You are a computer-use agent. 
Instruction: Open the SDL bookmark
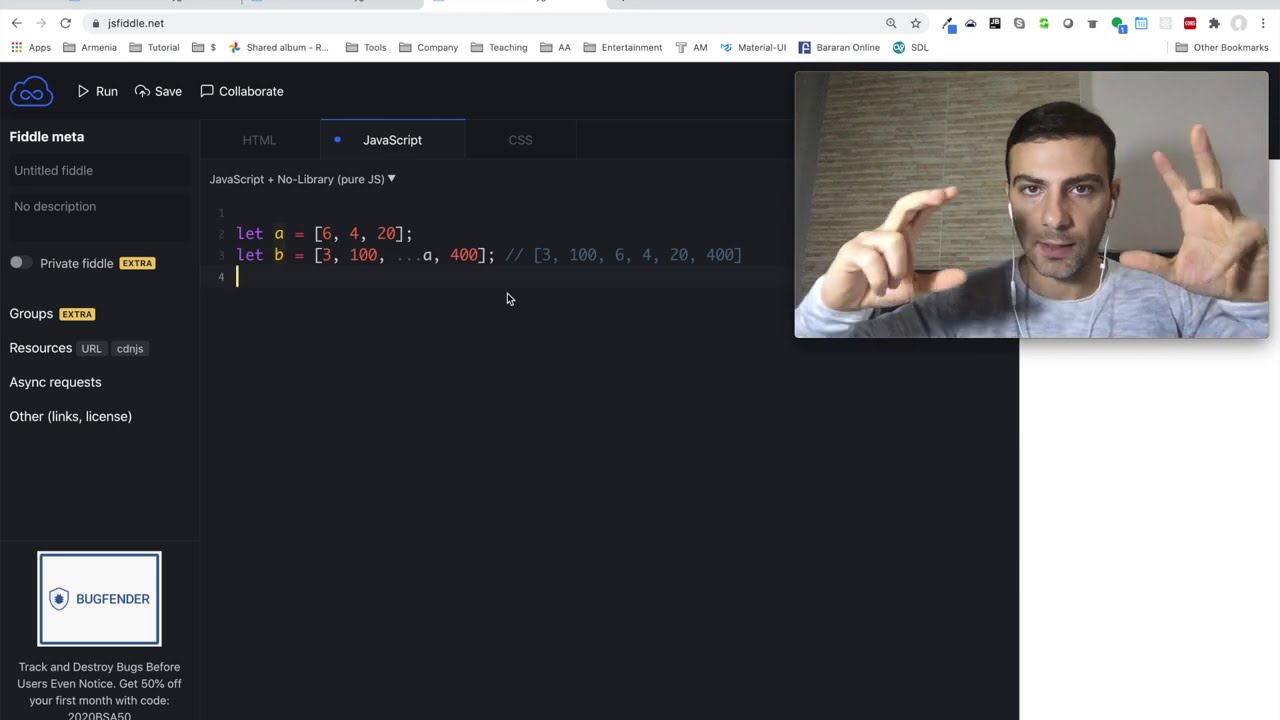click(x=911, y=47)
